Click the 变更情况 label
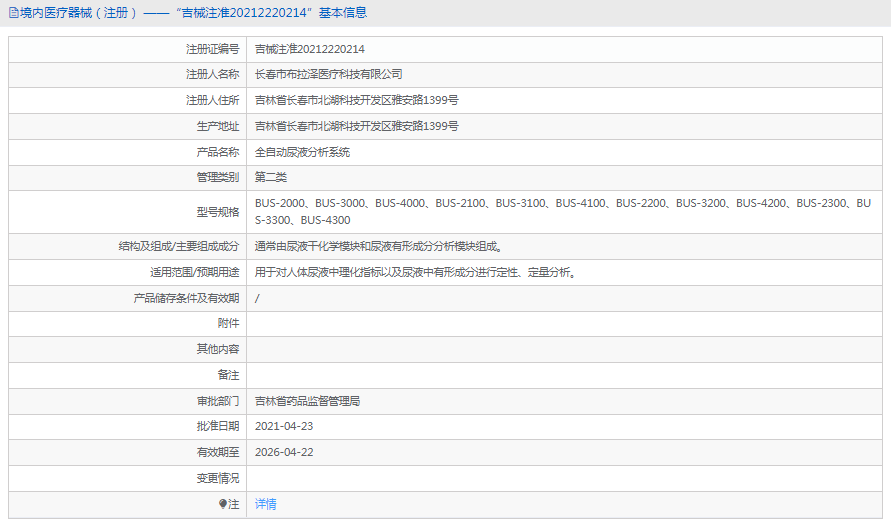 (x=218, y=478)
